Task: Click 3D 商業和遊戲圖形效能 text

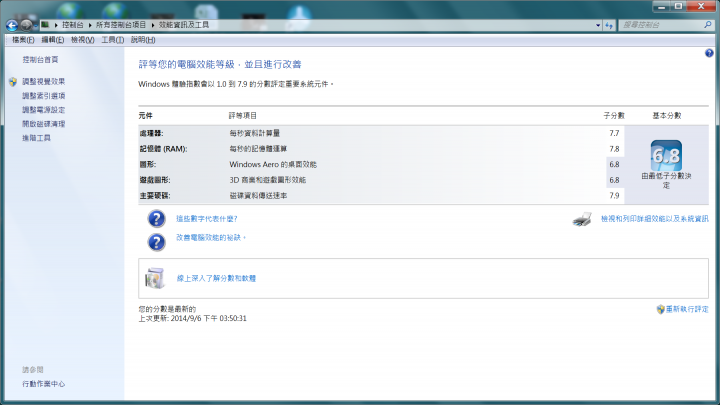Action: pyautogui.click(x=268, y=180)
